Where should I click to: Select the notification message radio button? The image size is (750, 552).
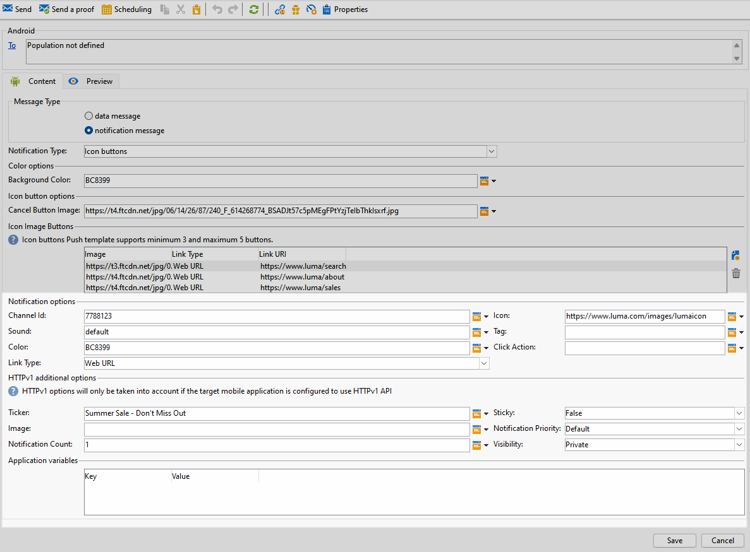point(88,130)
